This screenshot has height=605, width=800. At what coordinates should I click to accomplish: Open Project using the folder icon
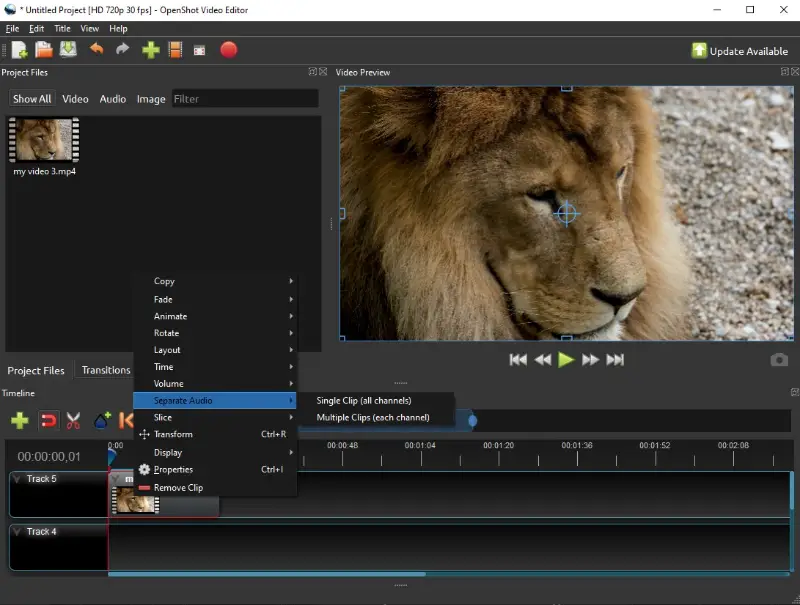44,50
